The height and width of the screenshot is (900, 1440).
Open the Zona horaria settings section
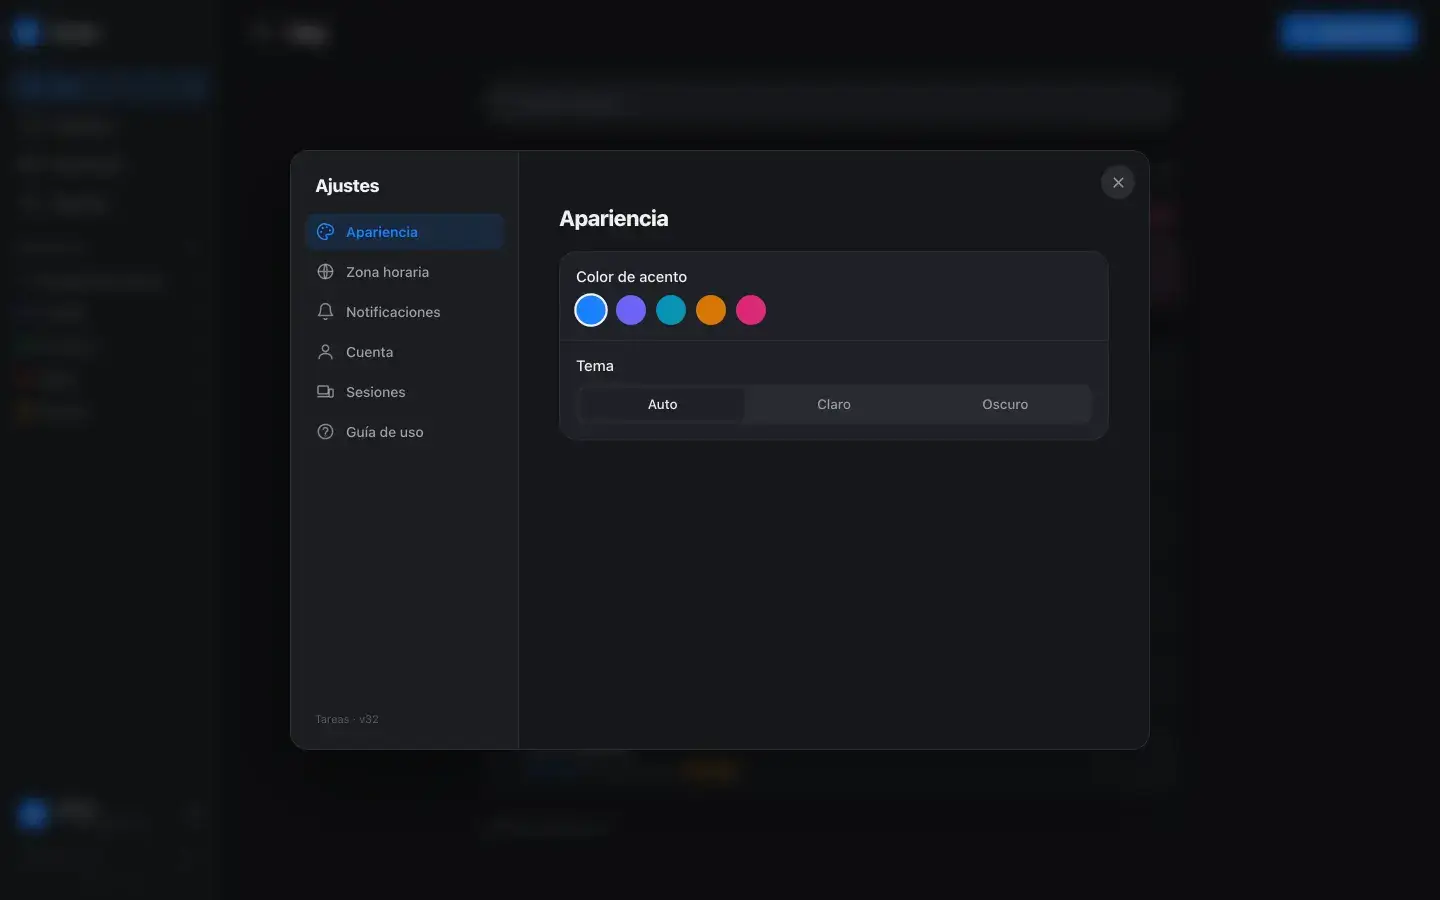pos(404,272)
